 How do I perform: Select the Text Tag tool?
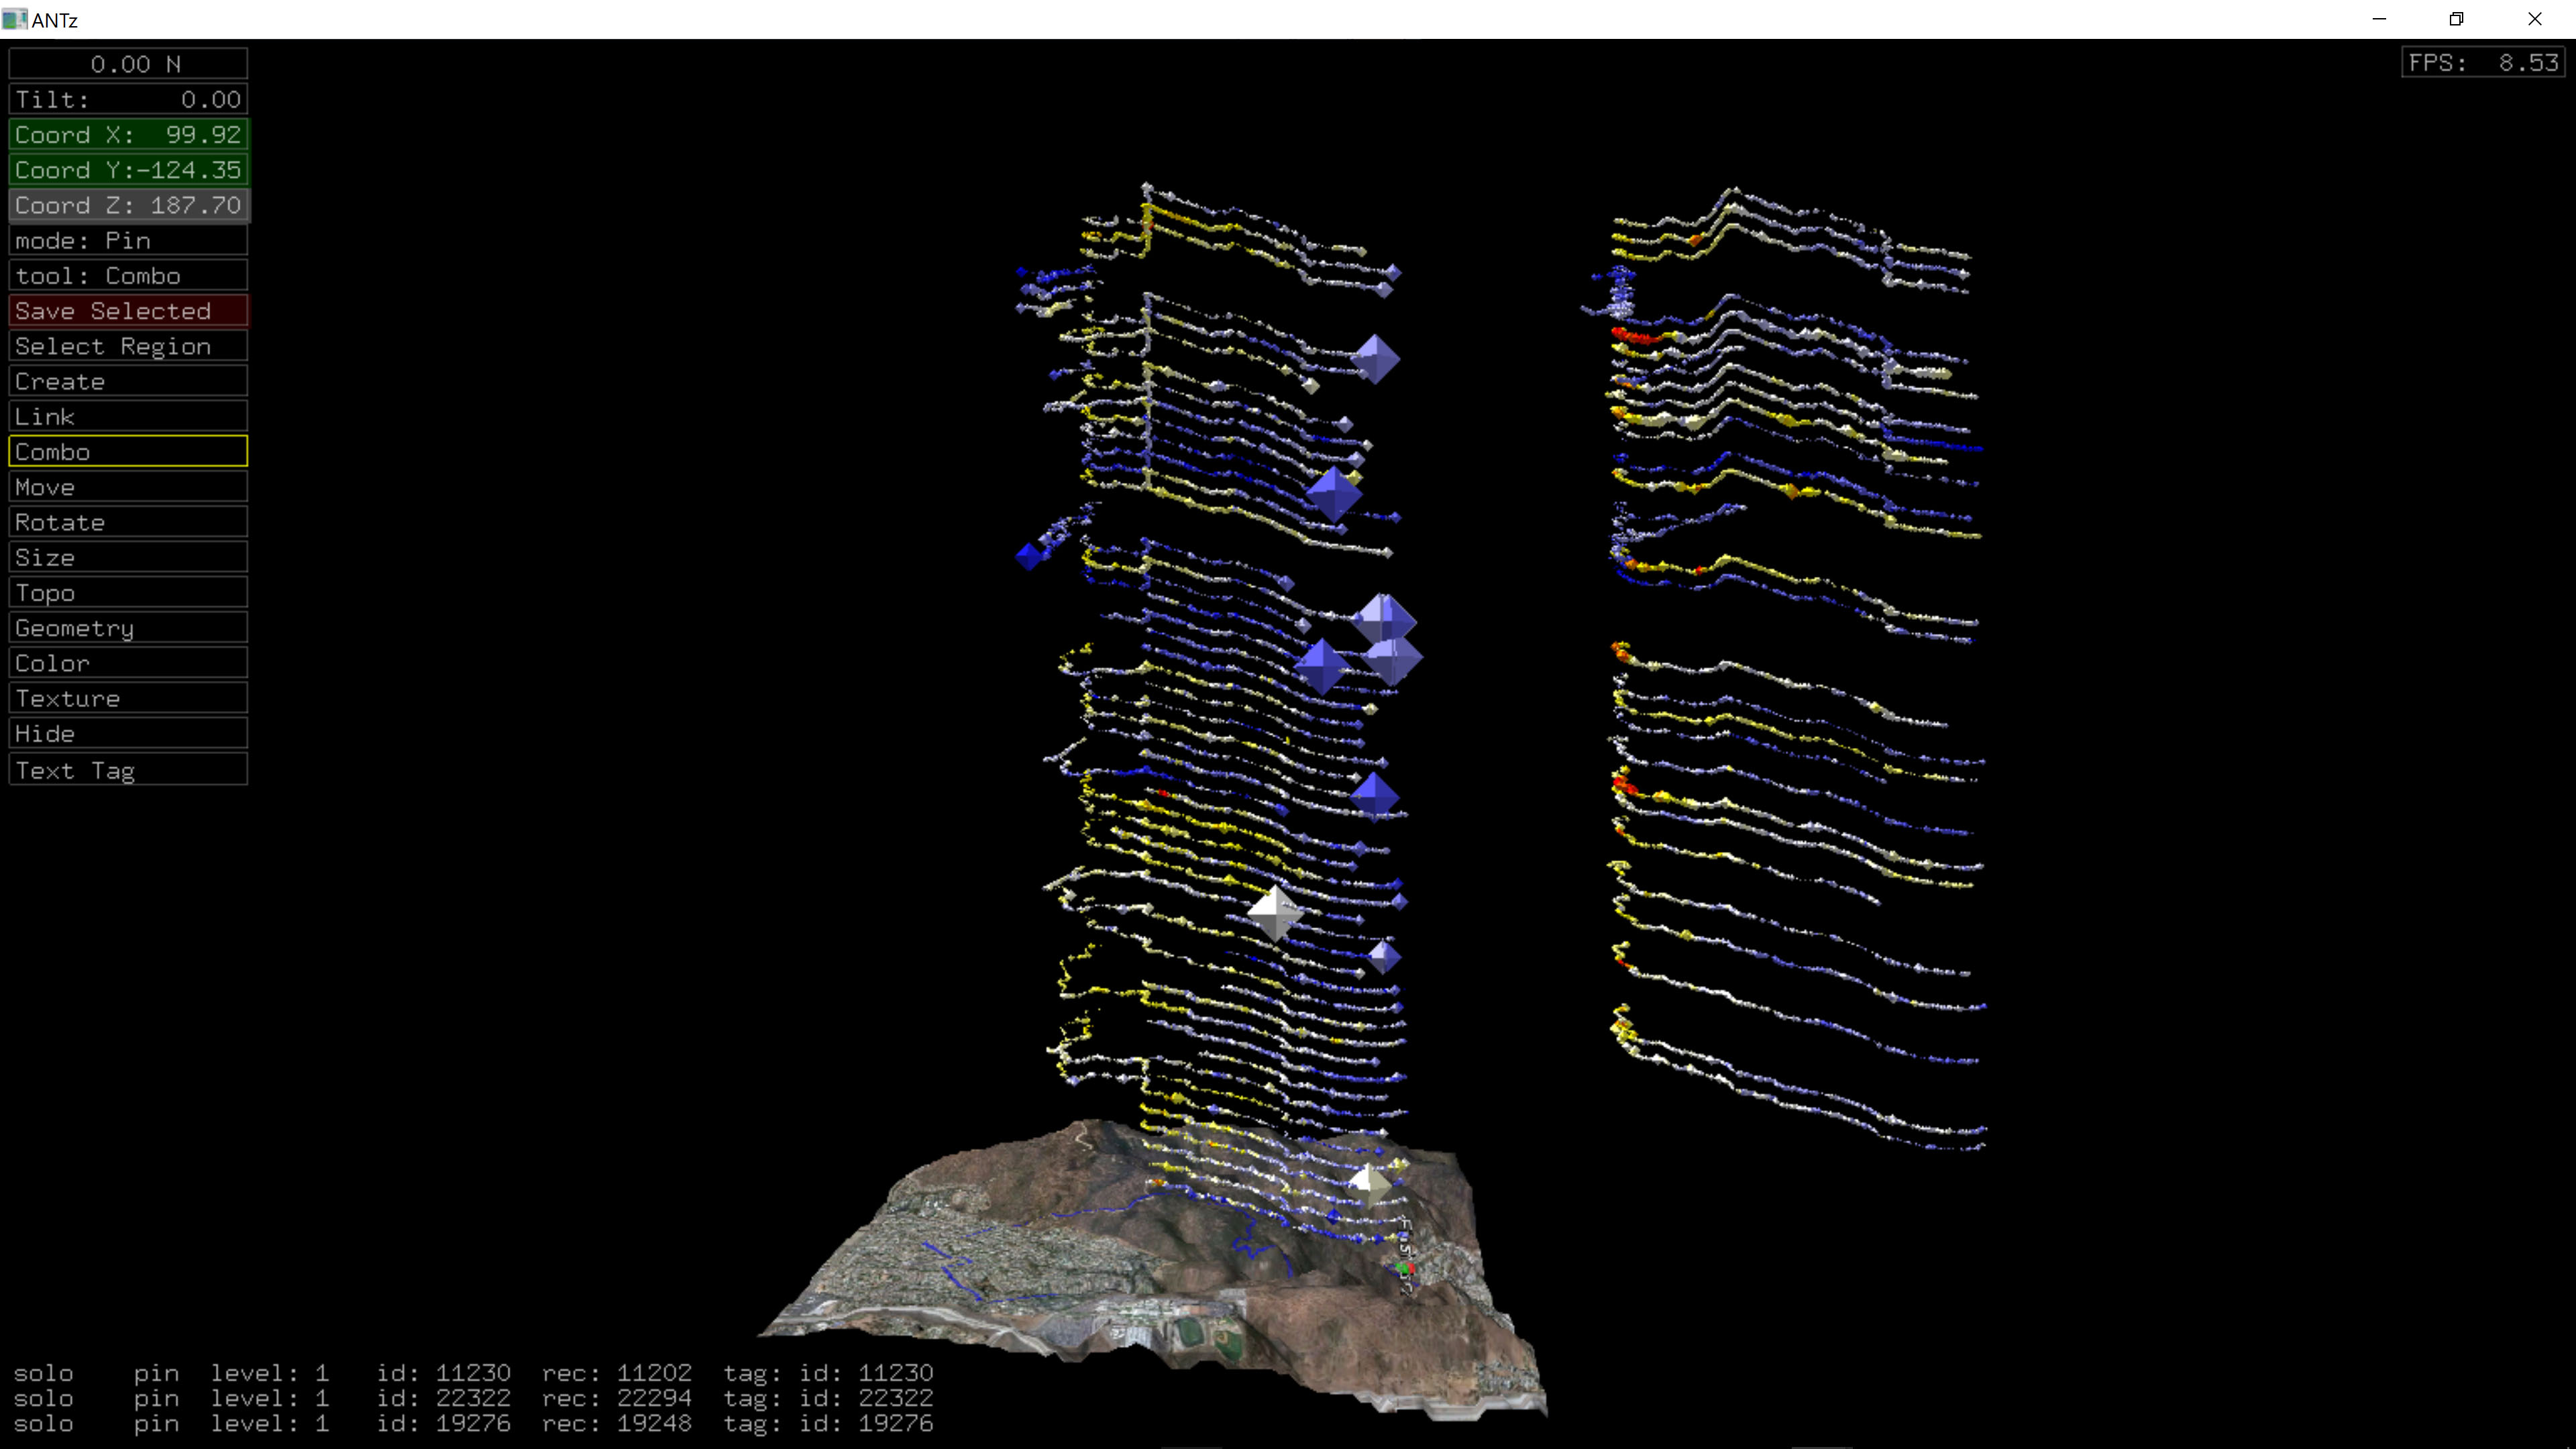point(128,770)
